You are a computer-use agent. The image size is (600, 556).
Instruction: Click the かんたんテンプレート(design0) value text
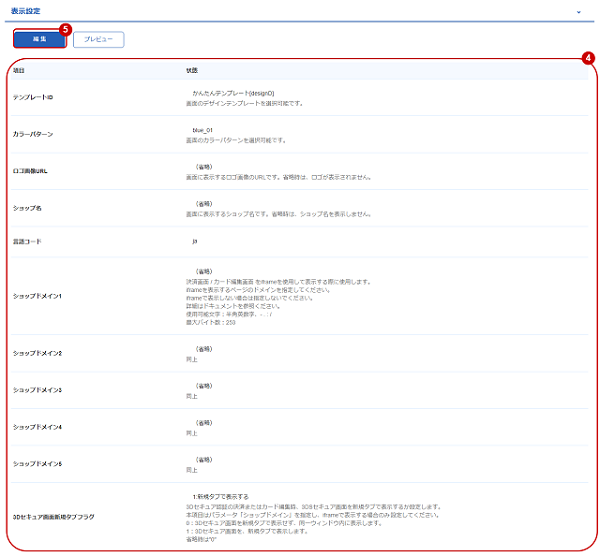point(233,93)
